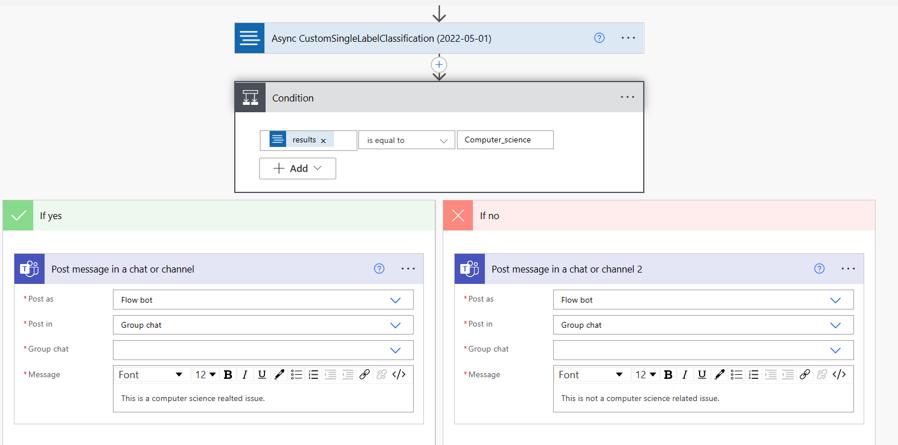
Task: Click remove link icon in If no editor
Action: pos(821,375)
